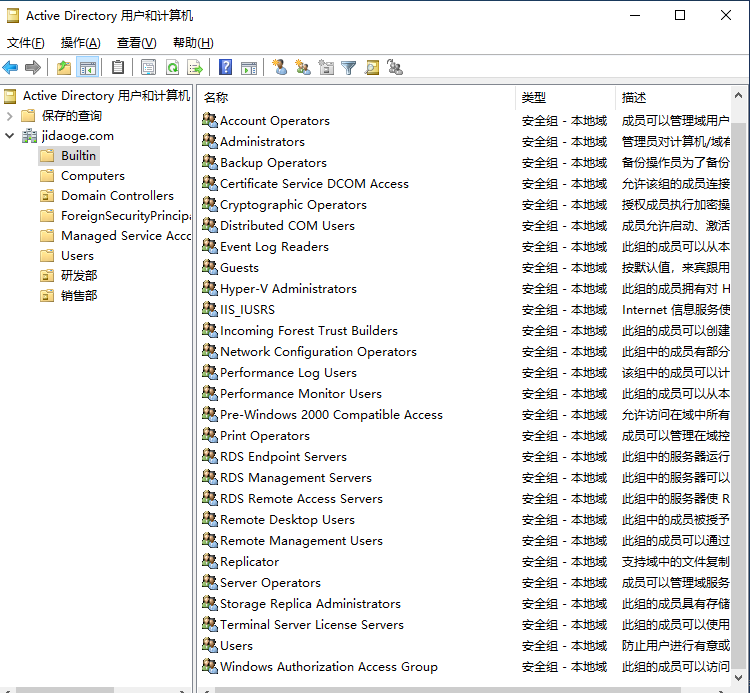
Task: Click the IIS_IUSRS group icon
Action: [210, 309]
